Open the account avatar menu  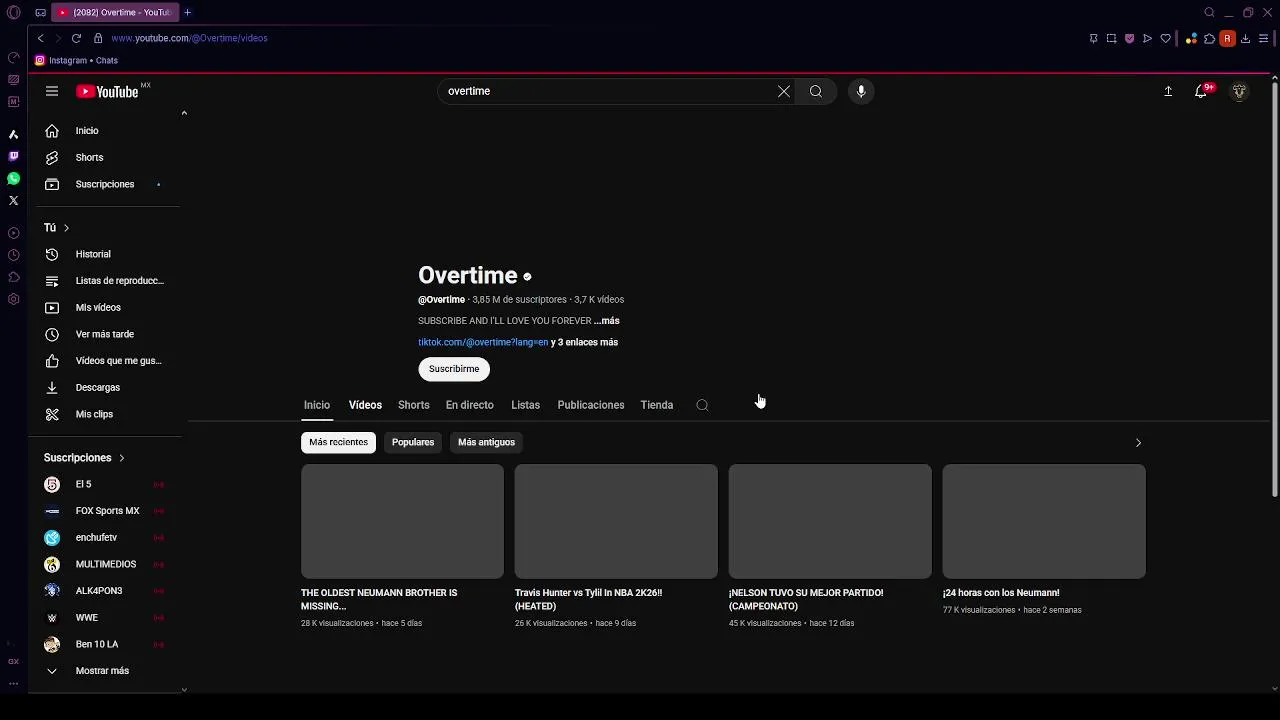(x=1239, y=91)
